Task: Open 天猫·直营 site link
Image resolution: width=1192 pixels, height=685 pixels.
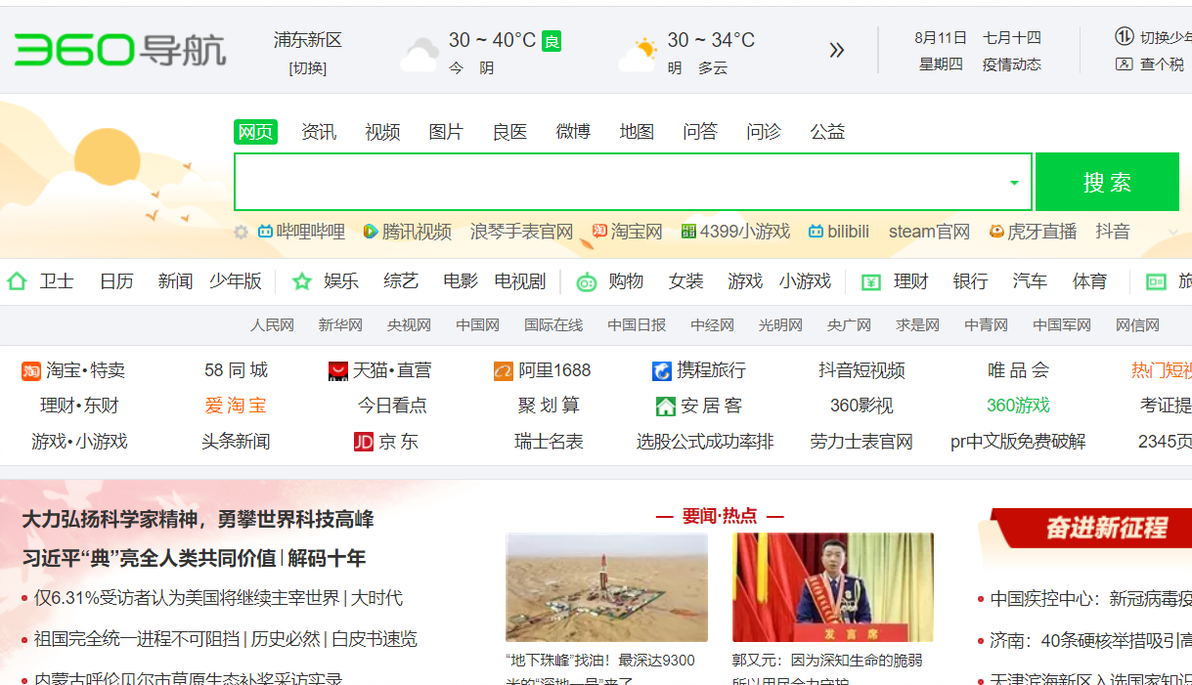Action: coord(379,370)
